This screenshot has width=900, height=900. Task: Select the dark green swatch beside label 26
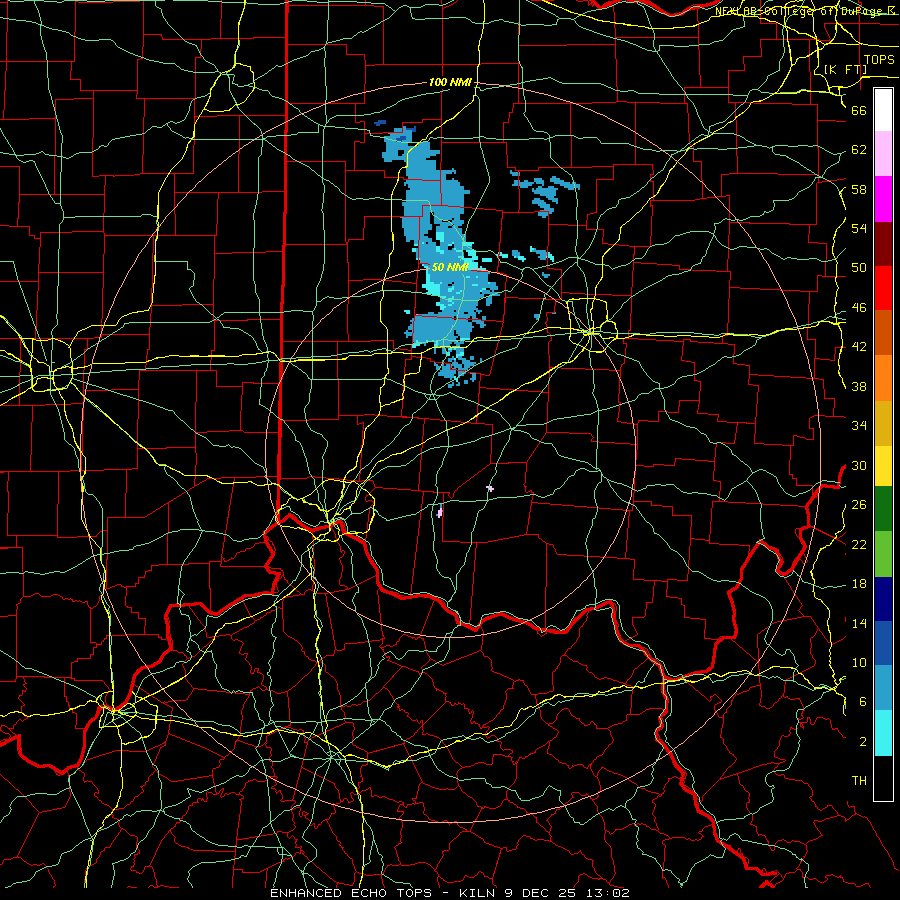click(883, 509)
